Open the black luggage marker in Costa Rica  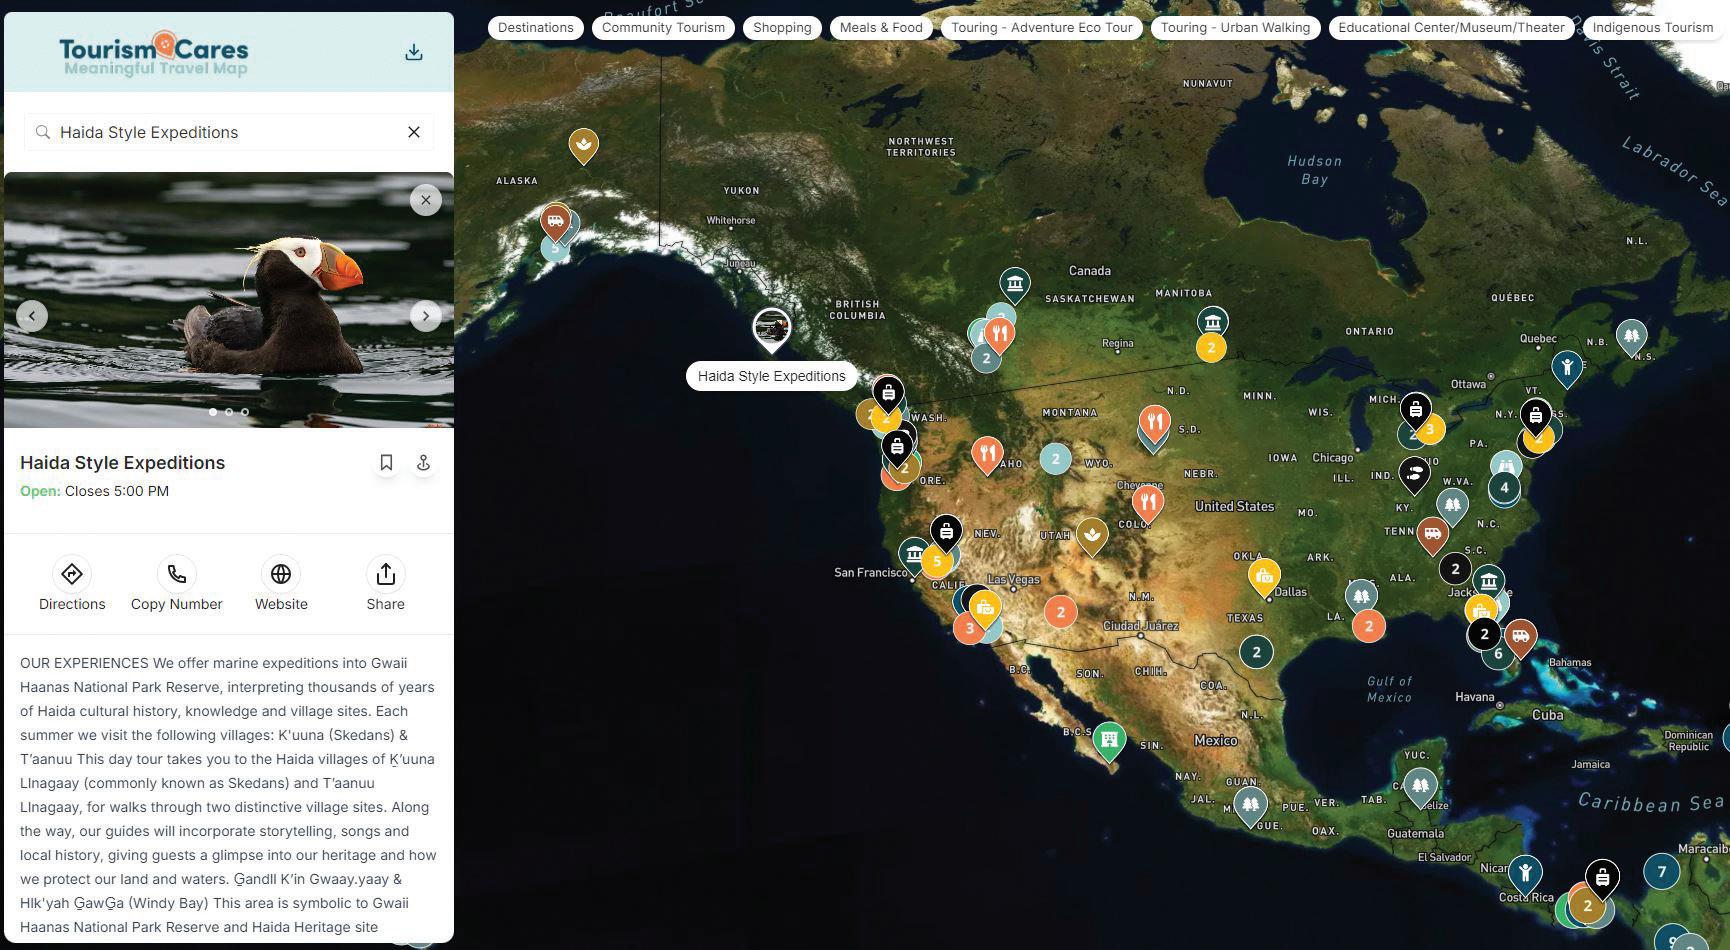pyautogui.click(x=1602, y=878)
